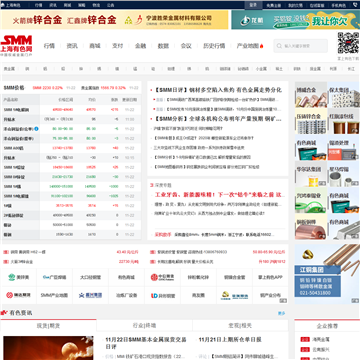This screenshot has height=360, width=360.
Task: Open the 数据 main navigation menu
Action: click(163, 46)
